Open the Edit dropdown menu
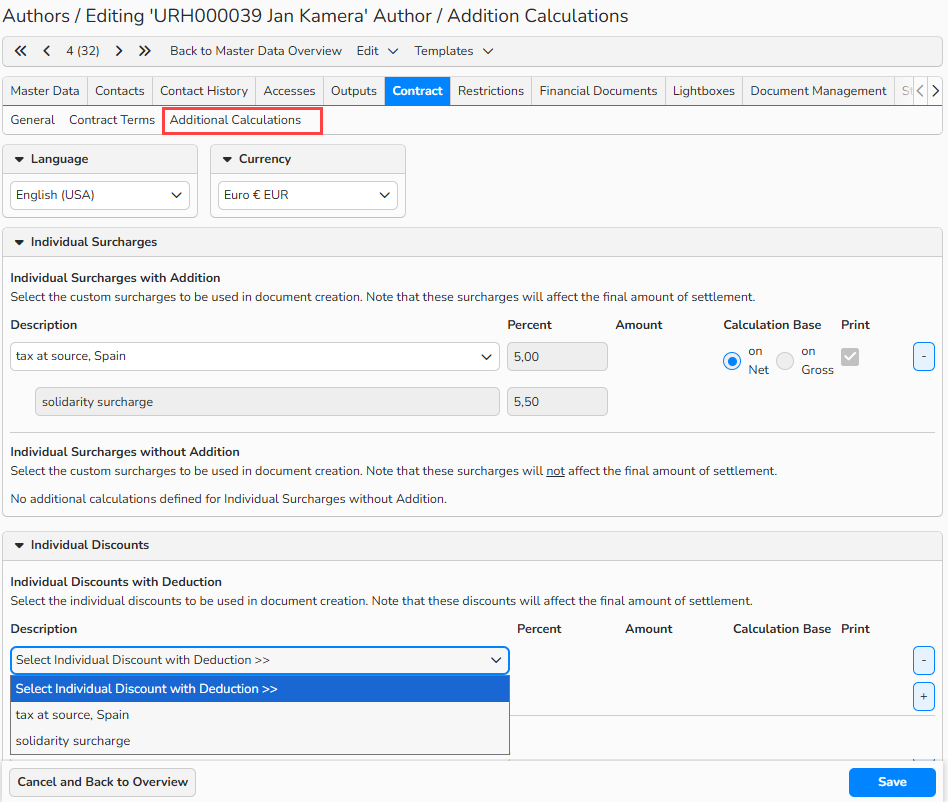948x802 pixels. [x=377, y=51]
